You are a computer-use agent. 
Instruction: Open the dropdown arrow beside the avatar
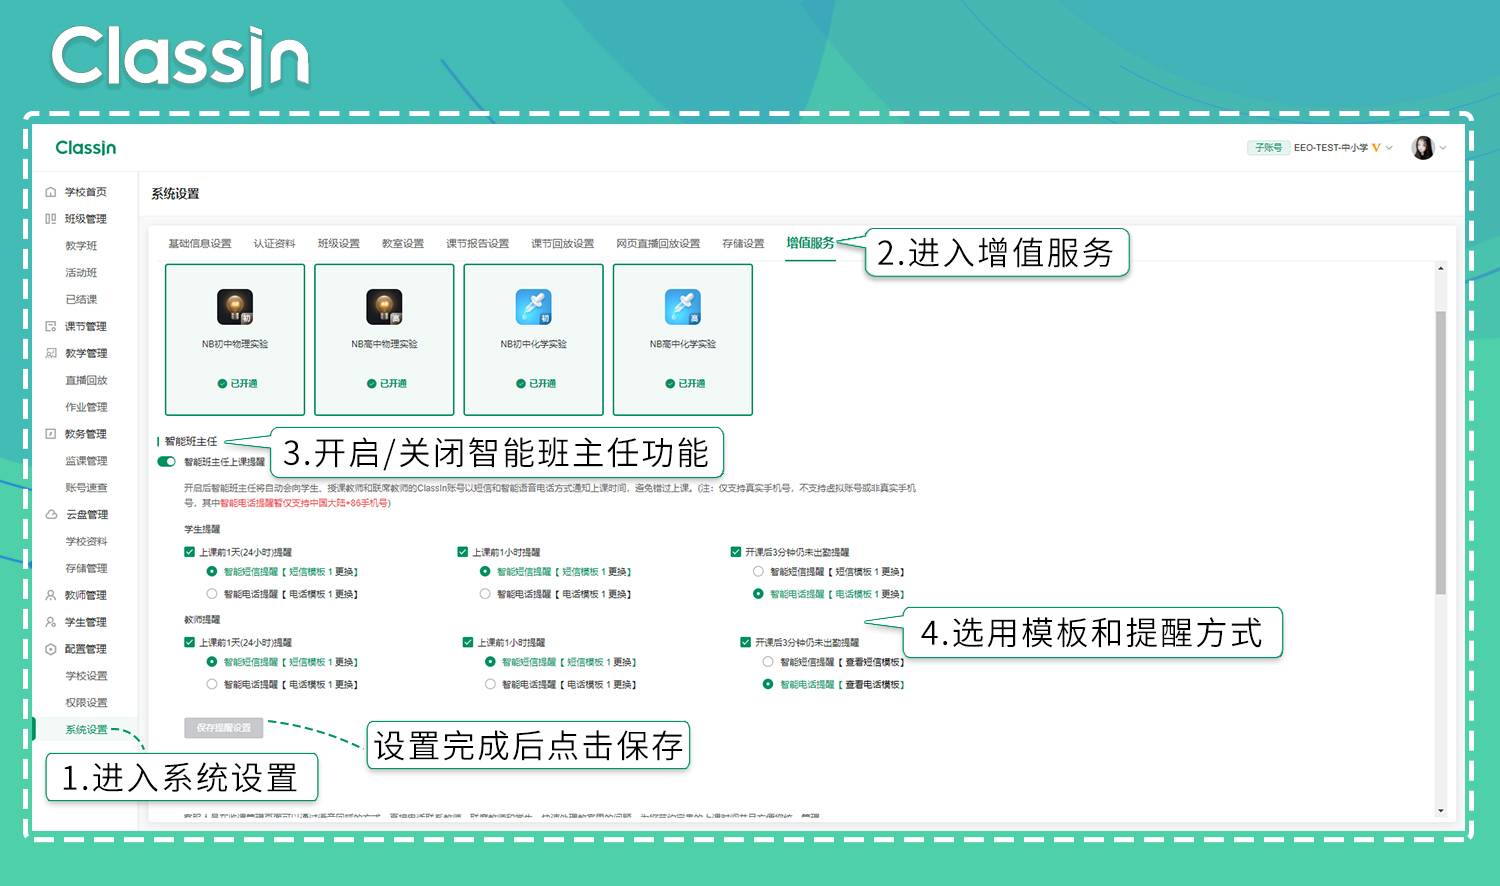pyautogui.click(x=1443, y=148)
